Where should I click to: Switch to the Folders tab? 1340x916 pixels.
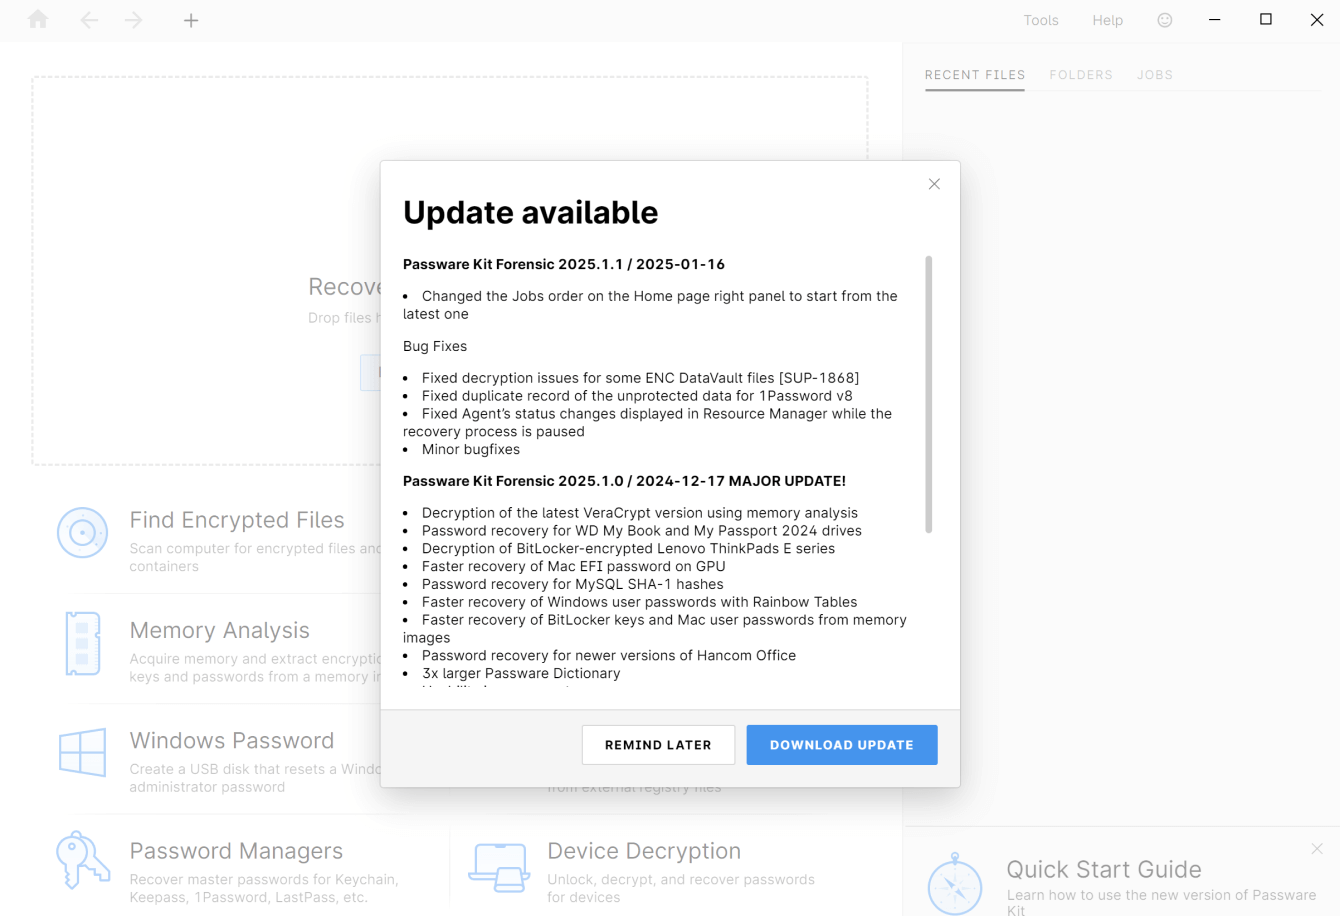(1081, 75)
